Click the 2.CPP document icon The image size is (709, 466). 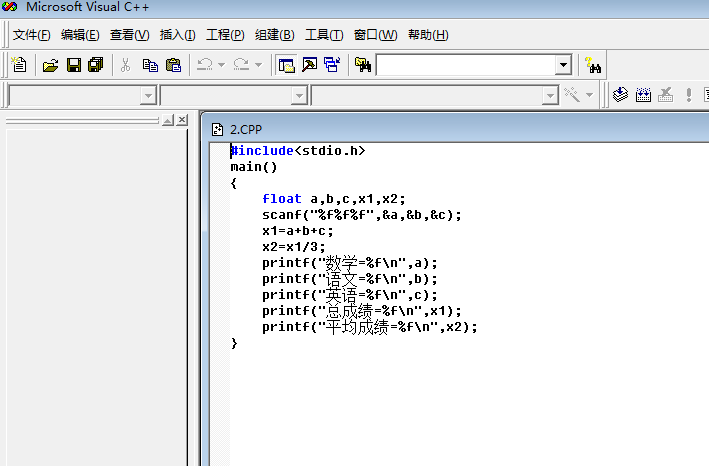(x=217, y=130)
